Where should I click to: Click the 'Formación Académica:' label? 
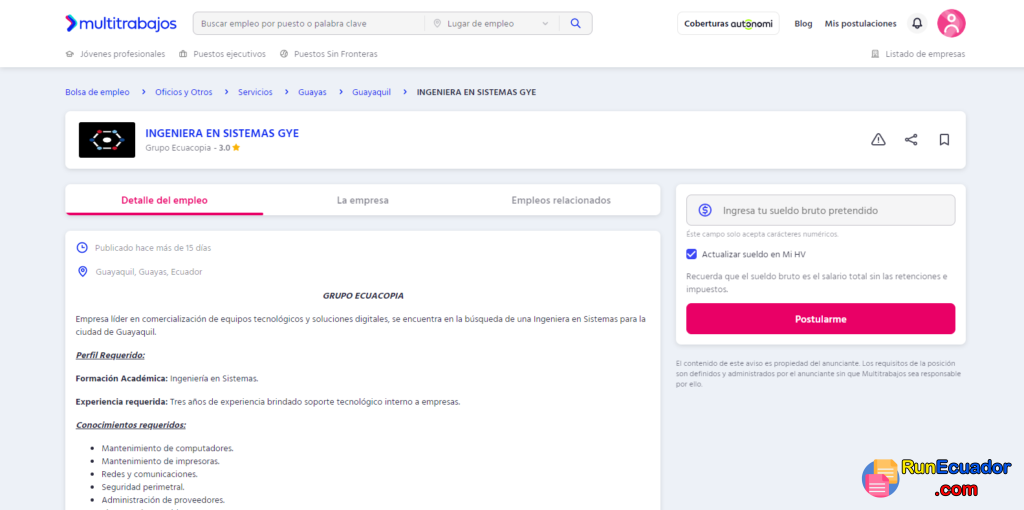pyautogui.click(x=122, y=378)
